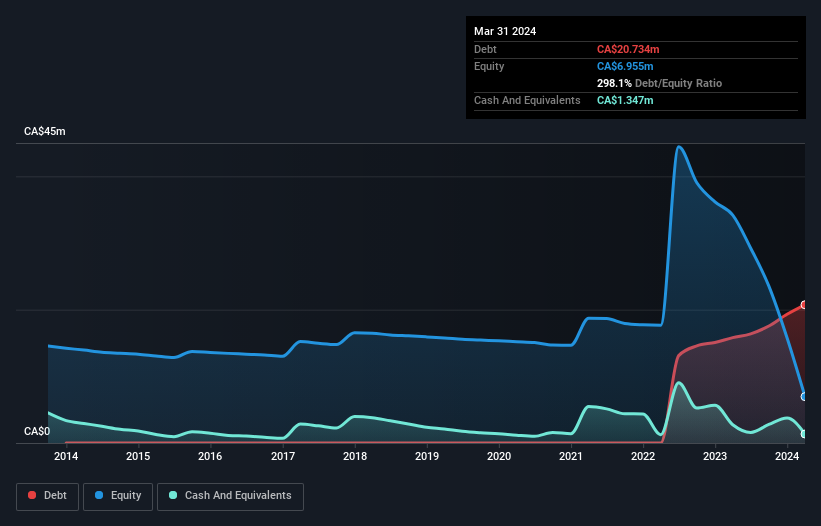Click the Equity label in tooltip

pos(489,66)
